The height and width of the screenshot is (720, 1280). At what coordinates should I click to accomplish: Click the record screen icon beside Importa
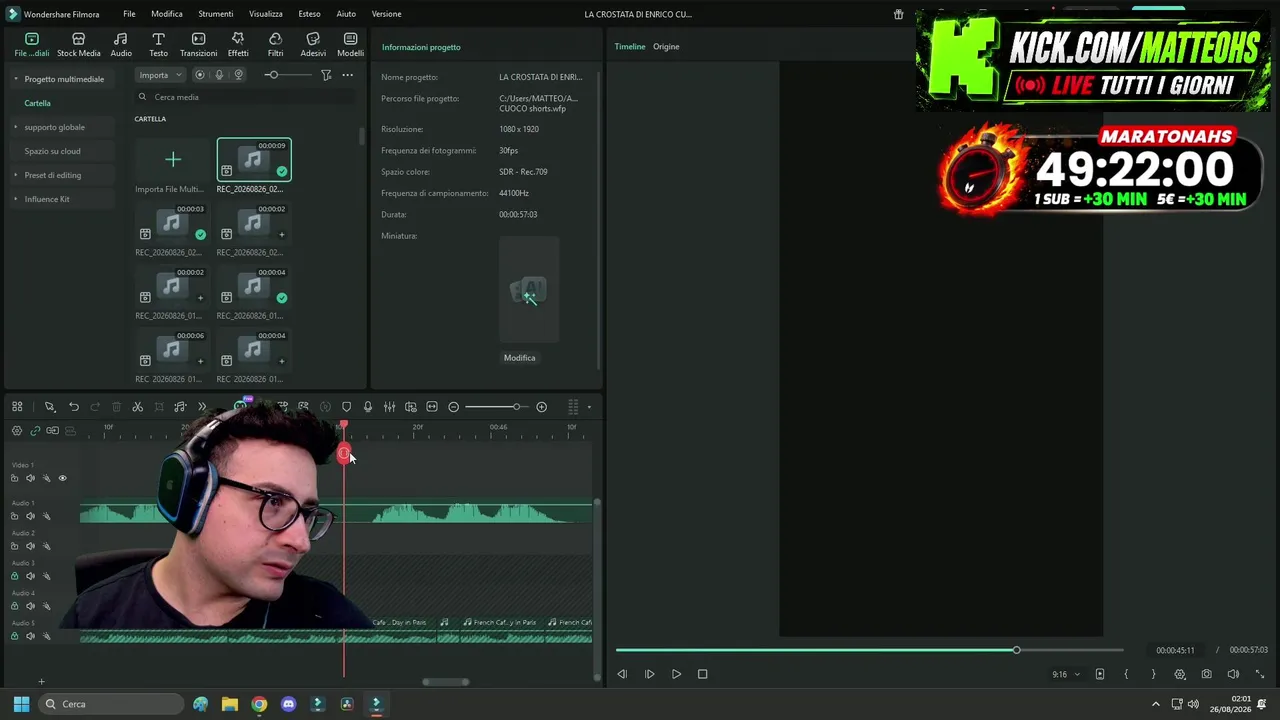(x=200, y=75)
